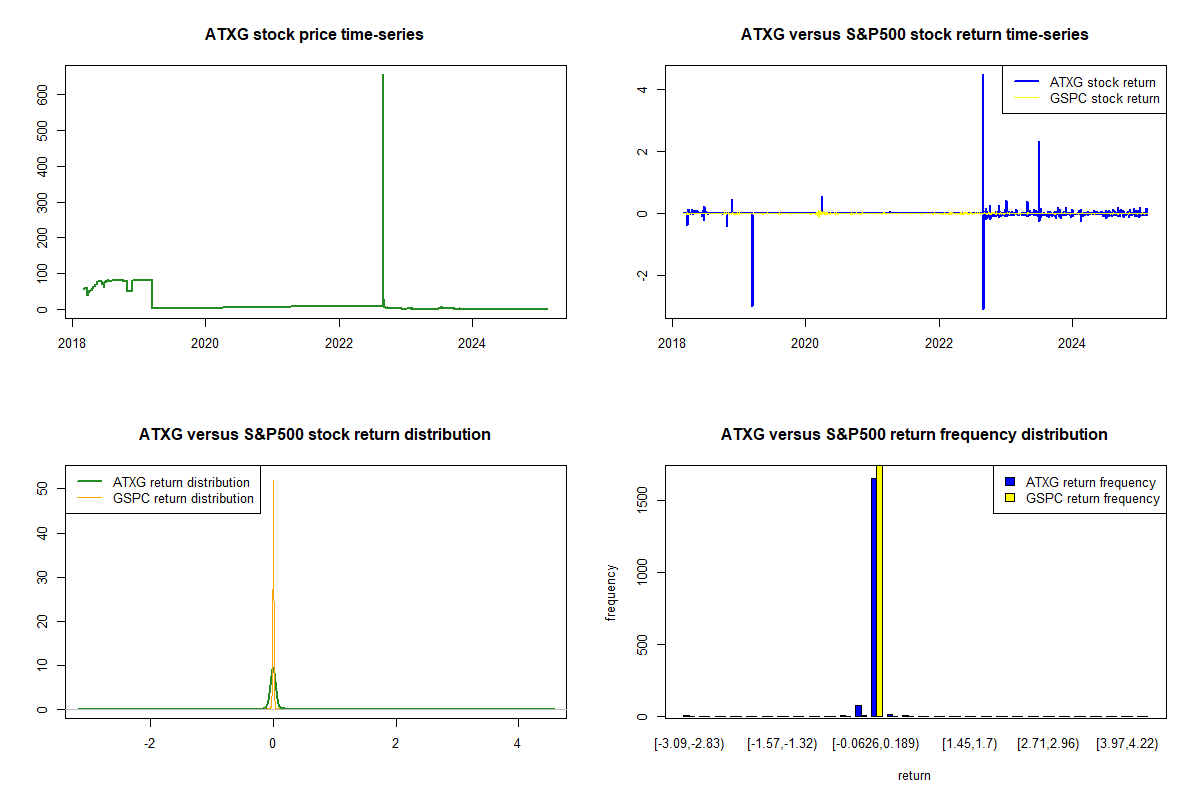Click the 'ATXG return distribution' legend entry

(181, 482)
